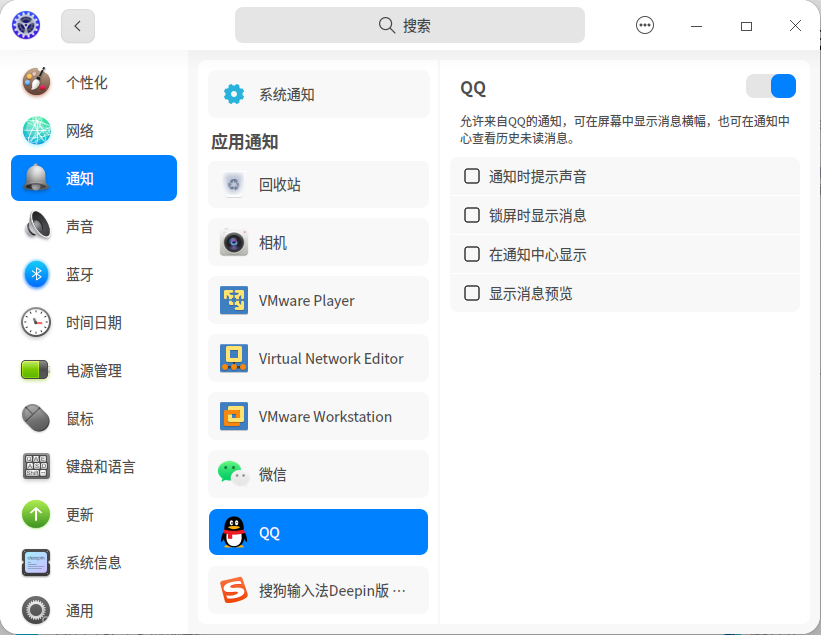This screenshot has width=821, height=635.
Task: Open the 蓝牙 Bluetooth settings icon
Action: tap(36, 274)
